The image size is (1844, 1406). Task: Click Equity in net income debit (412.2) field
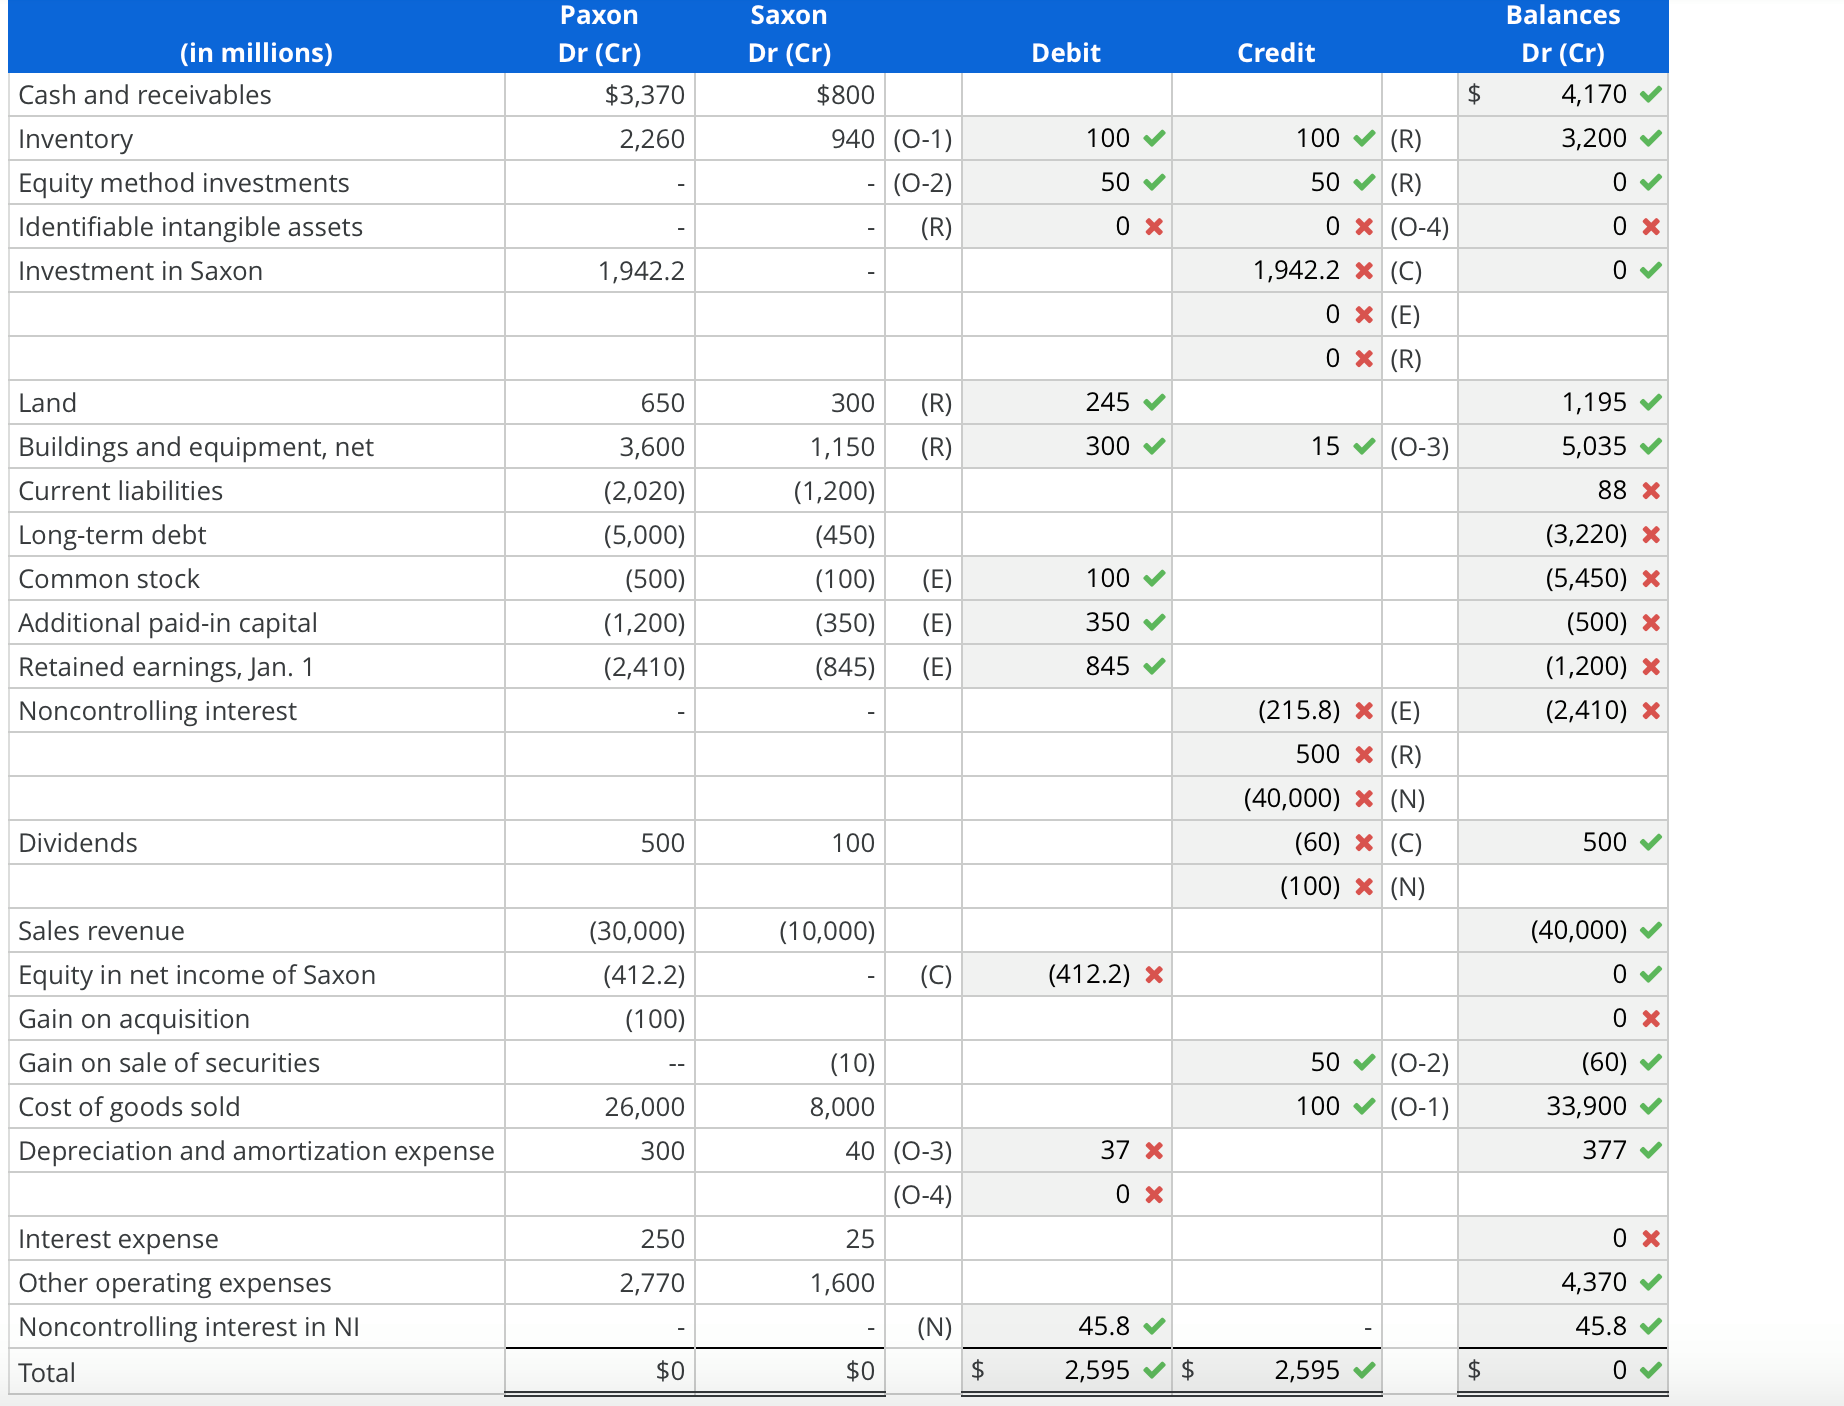pyautogui.click(x=1066, y=974)
